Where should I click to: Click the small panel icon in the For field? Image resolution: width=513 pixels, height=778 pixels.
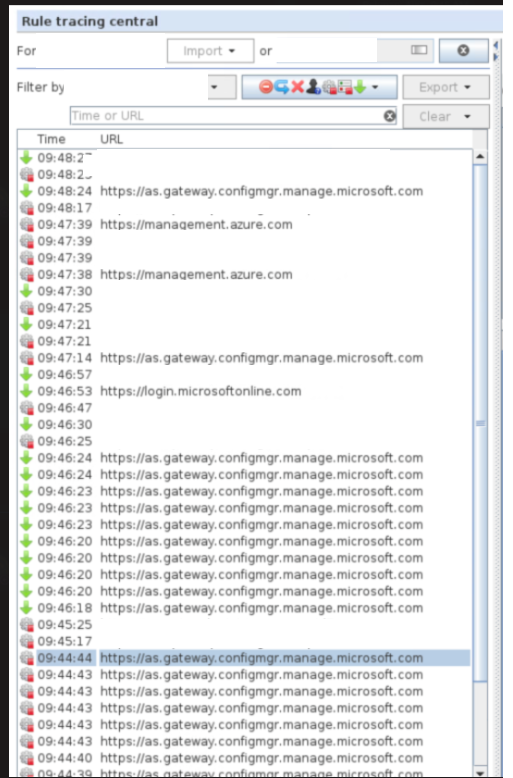click(419, 50)
